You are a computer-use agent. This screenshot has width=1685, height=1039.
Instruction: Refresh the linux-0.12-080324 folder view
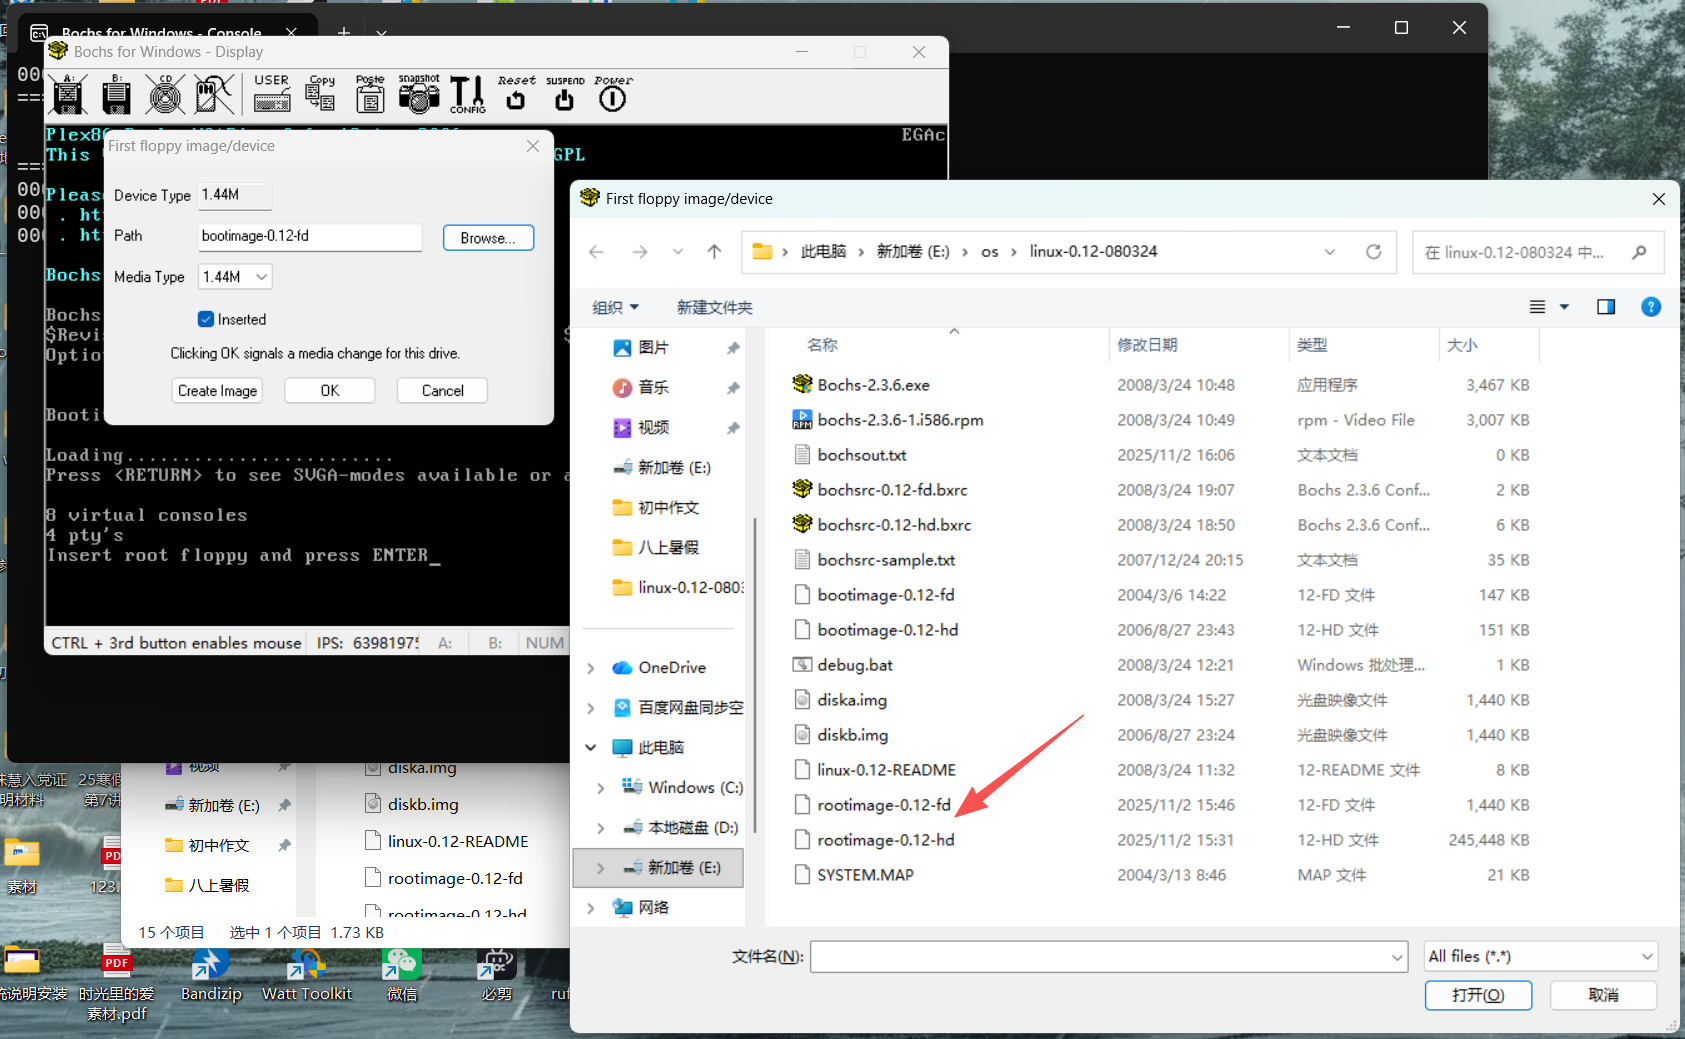point(1374,252)
